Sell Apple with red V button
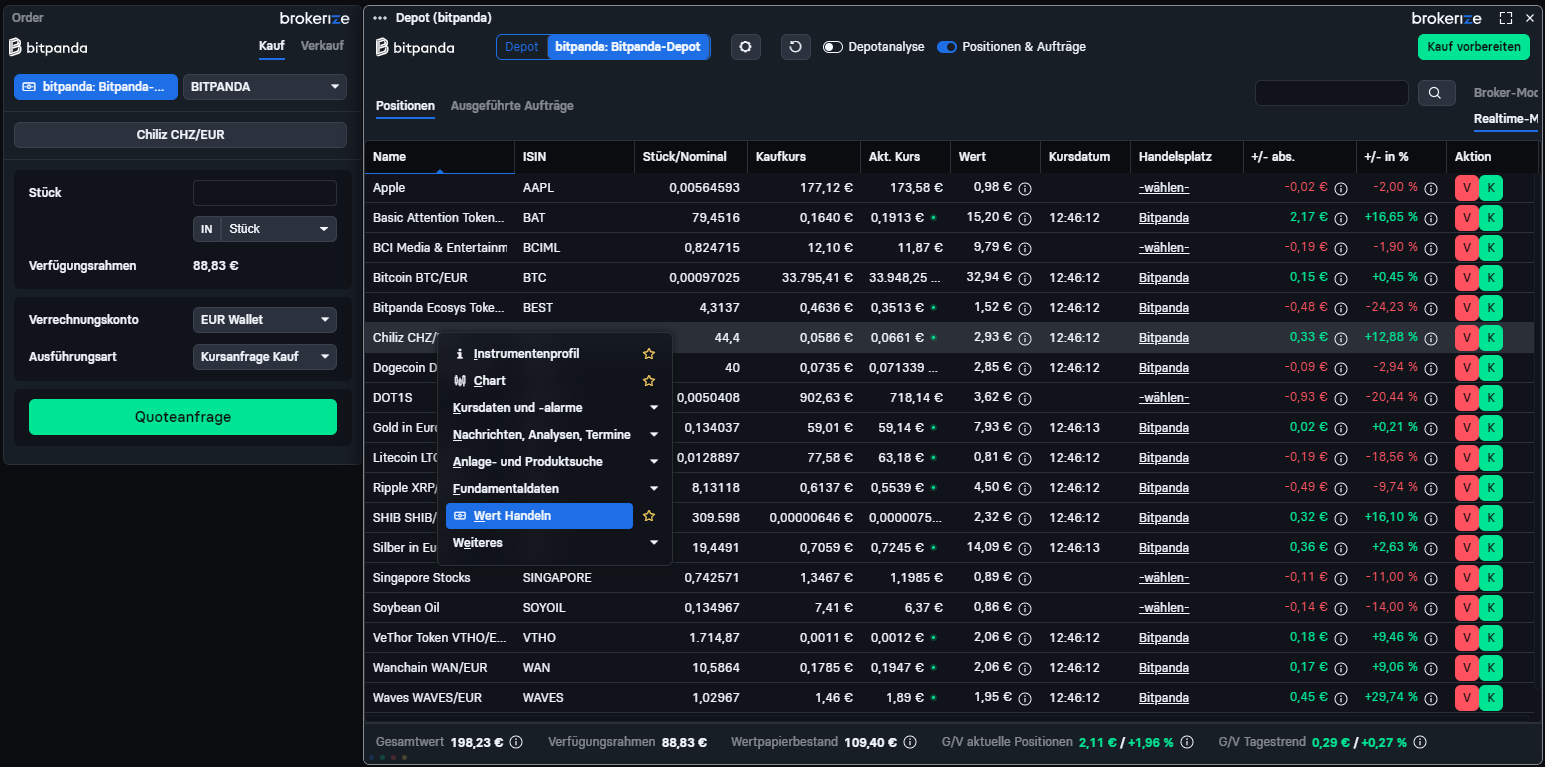The image size is (1545, 767). click(x=1467, y=187)
